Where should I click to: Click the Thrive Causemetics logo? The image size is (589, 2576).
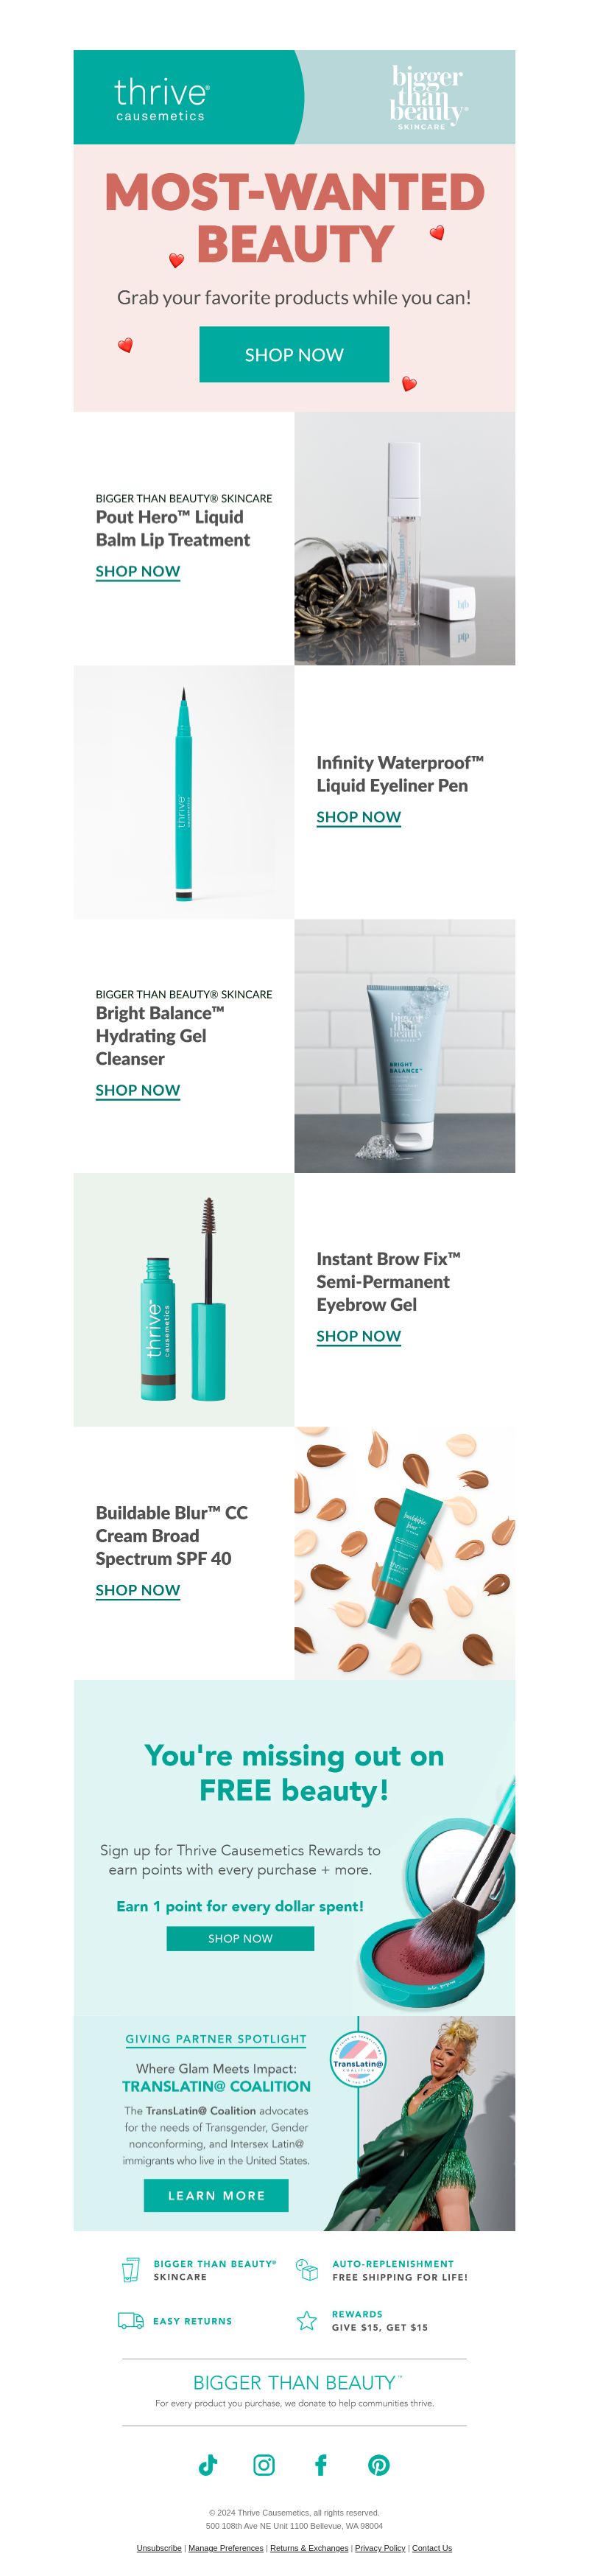(x=161, y=98)
